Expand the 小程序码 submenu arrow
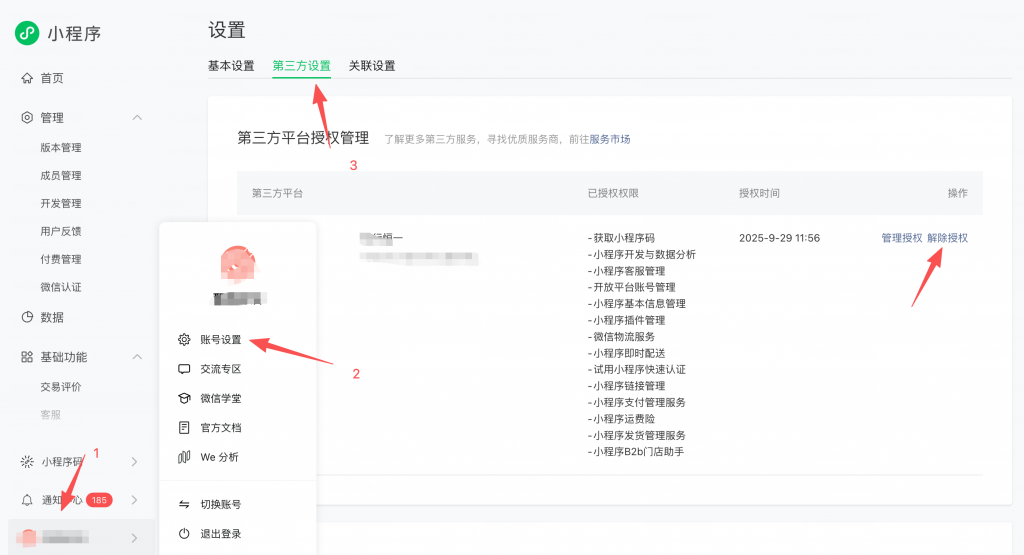 [x=134, y=462]
